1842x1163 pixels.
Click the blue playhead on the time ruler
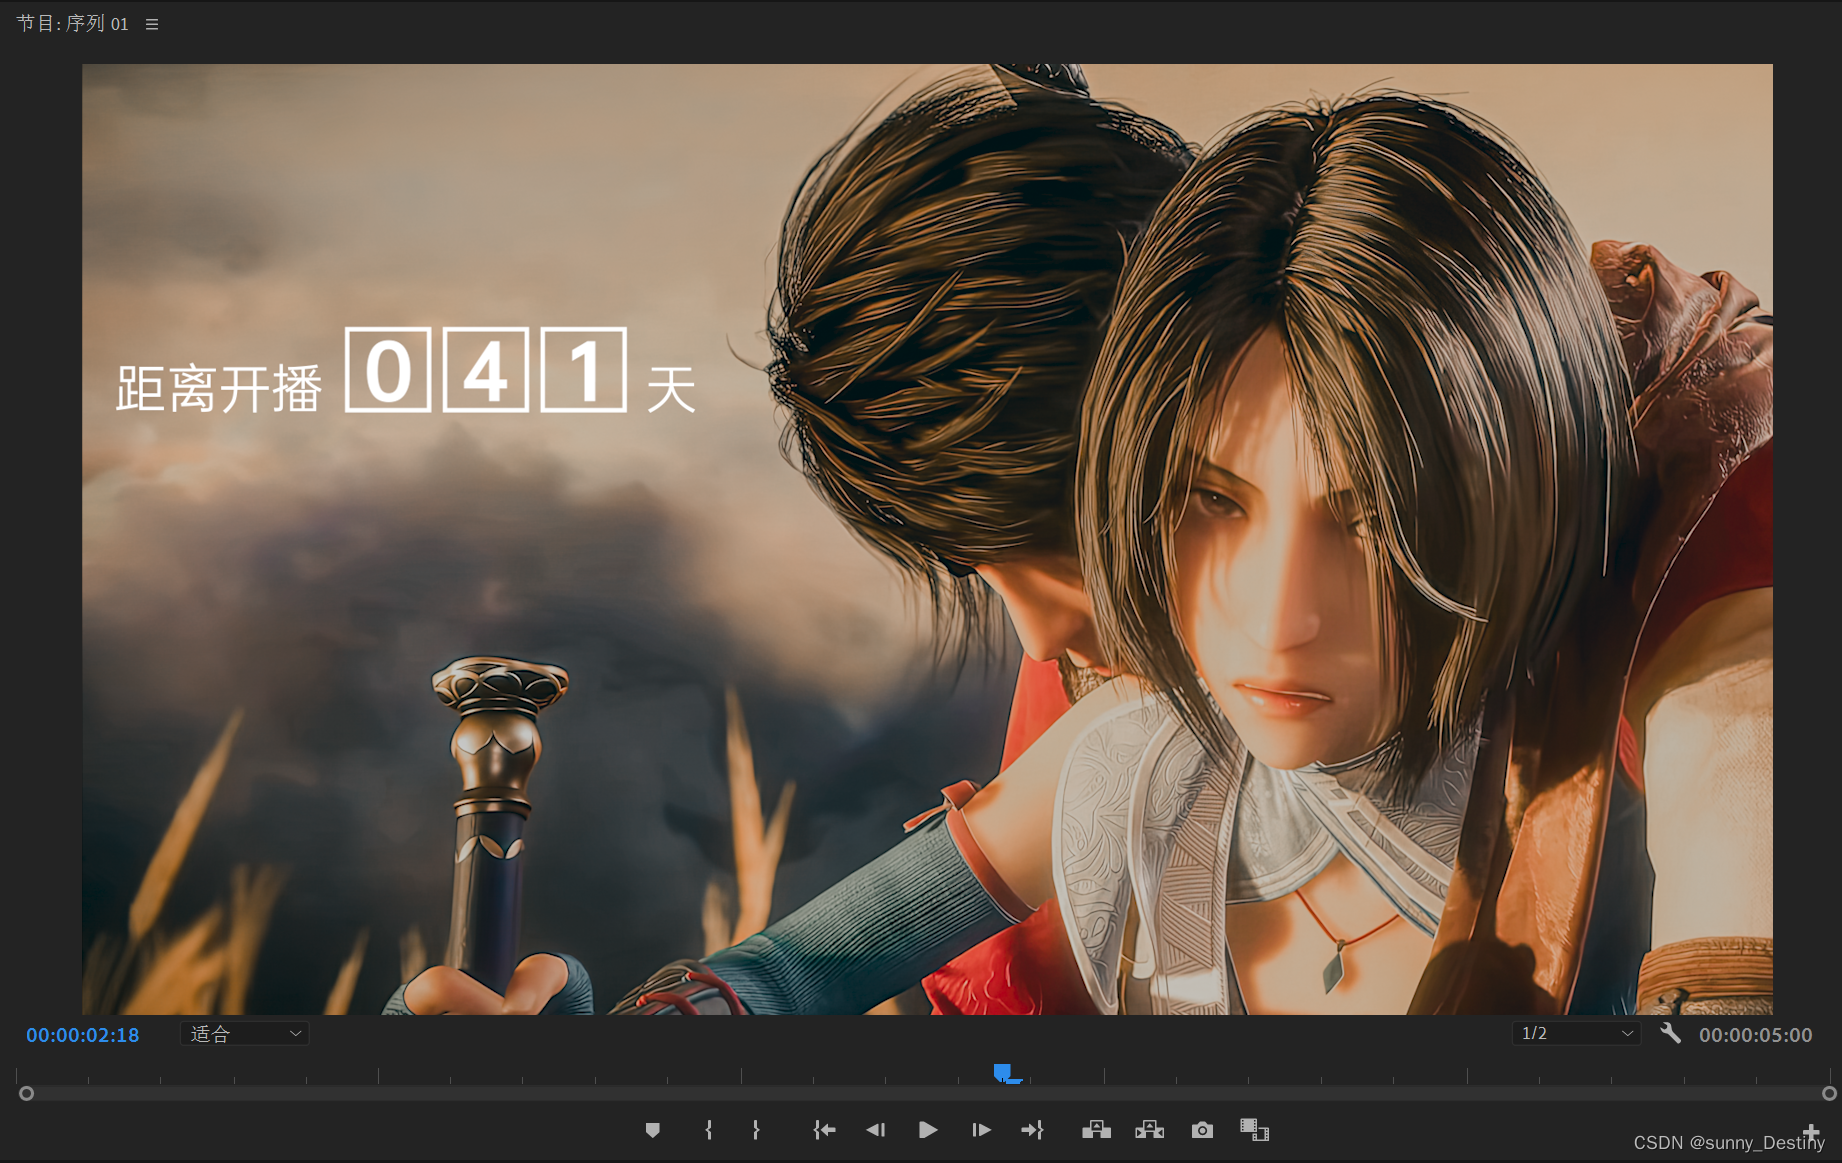coord(1004,1073)
